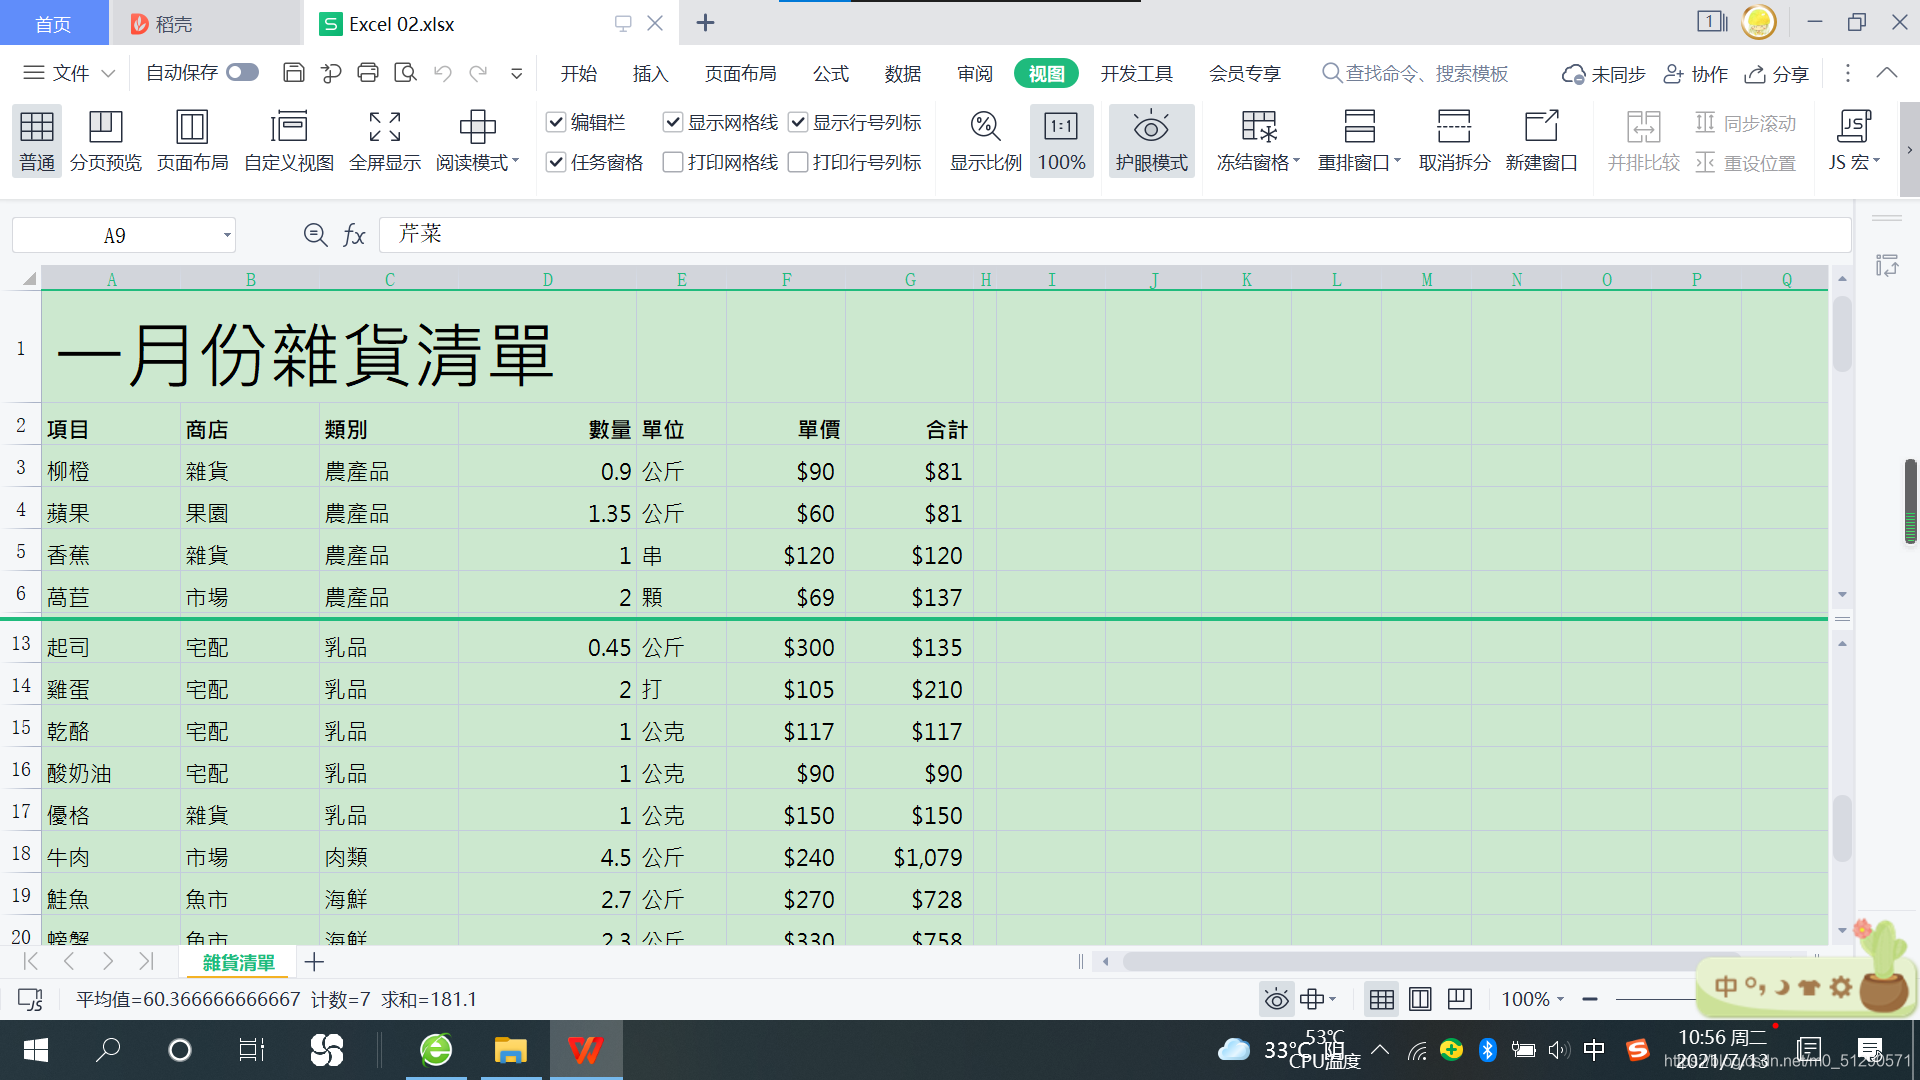Expand the name box A9 dropdown

tap(227, 236)
